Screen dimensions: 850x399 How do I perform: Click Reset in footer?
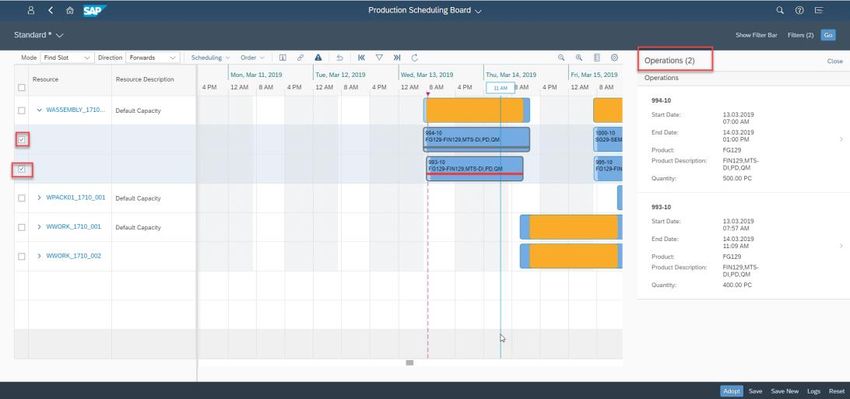pos(836,391)
